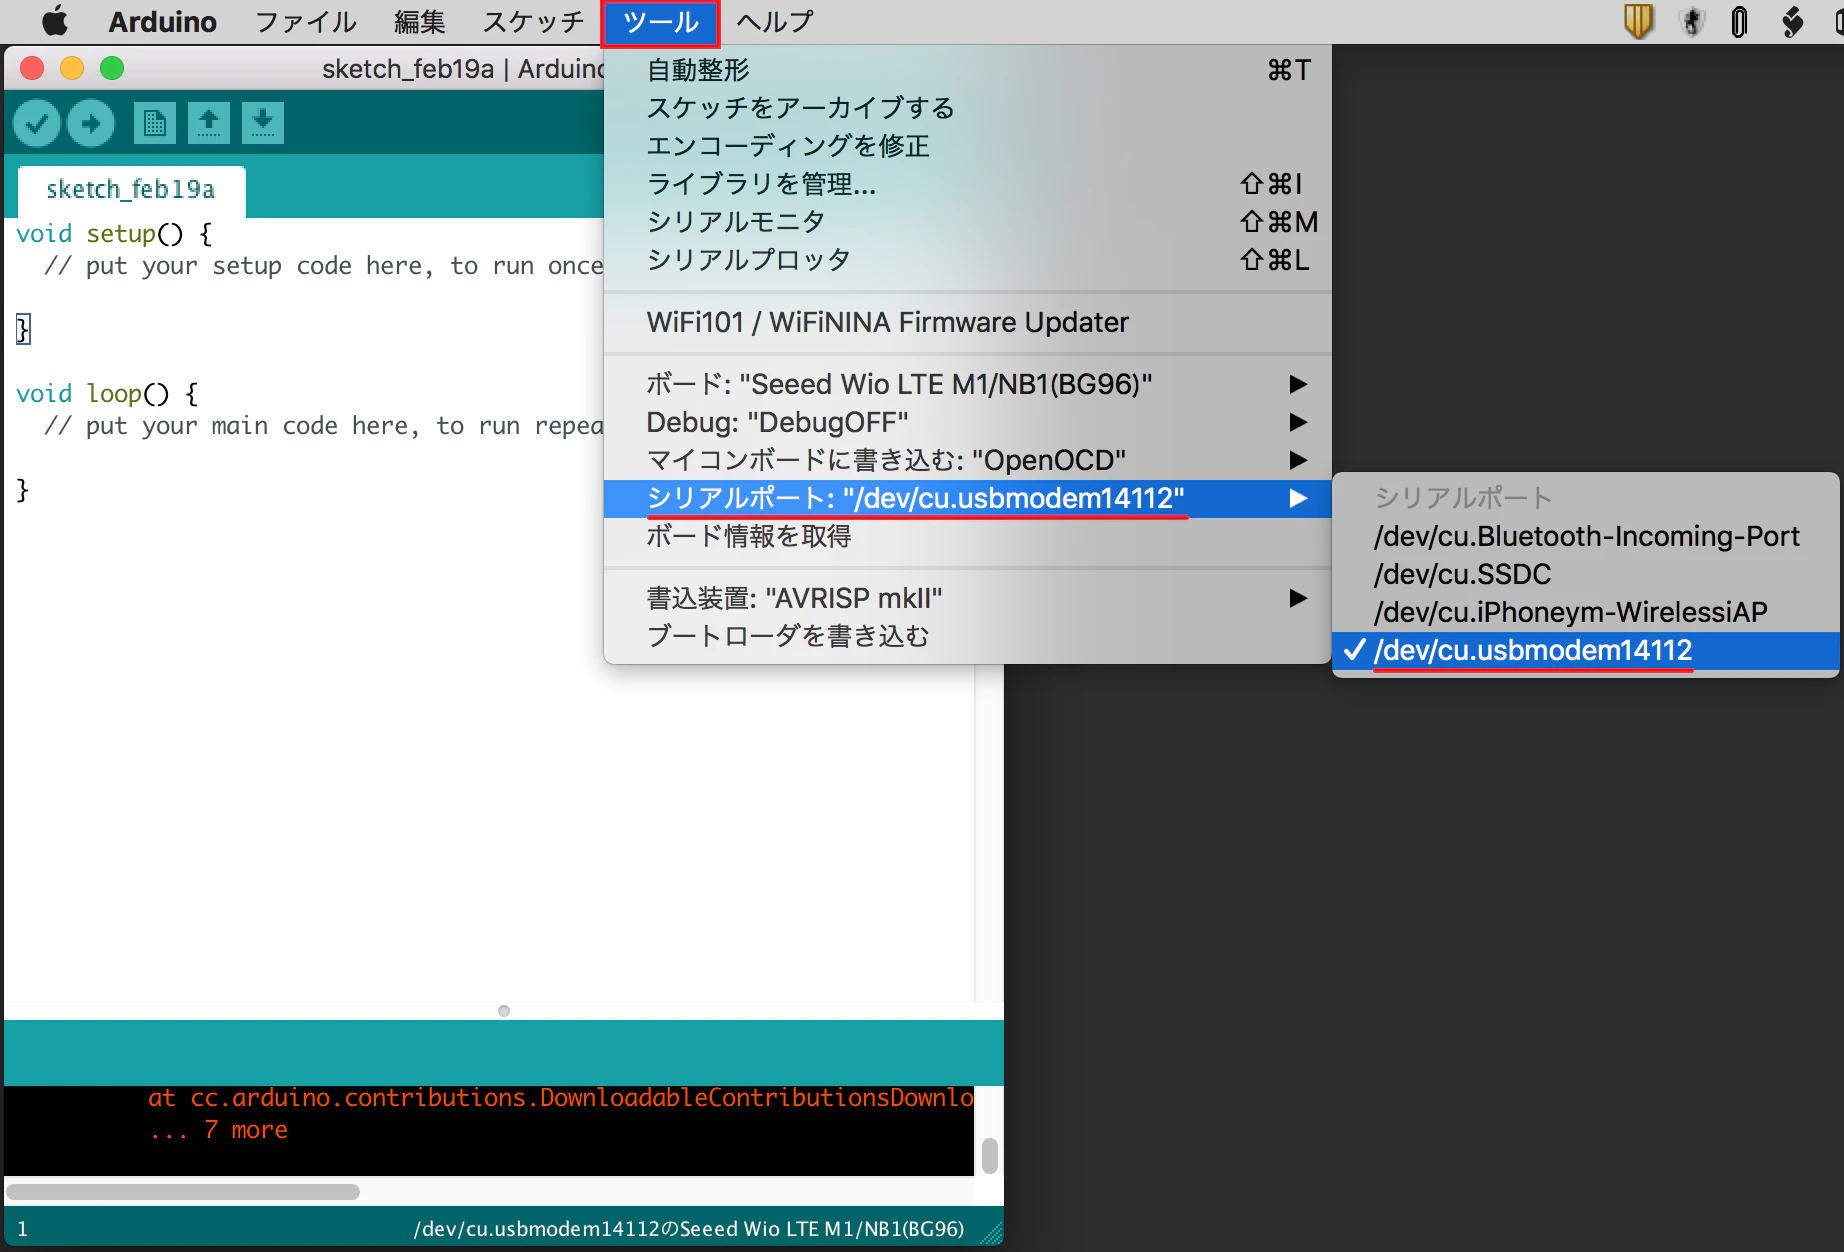Viewport: 1844px width, 1252px height.
Task: Click the paperclip icon in the menu bar
Action: tap(1740, 21)
